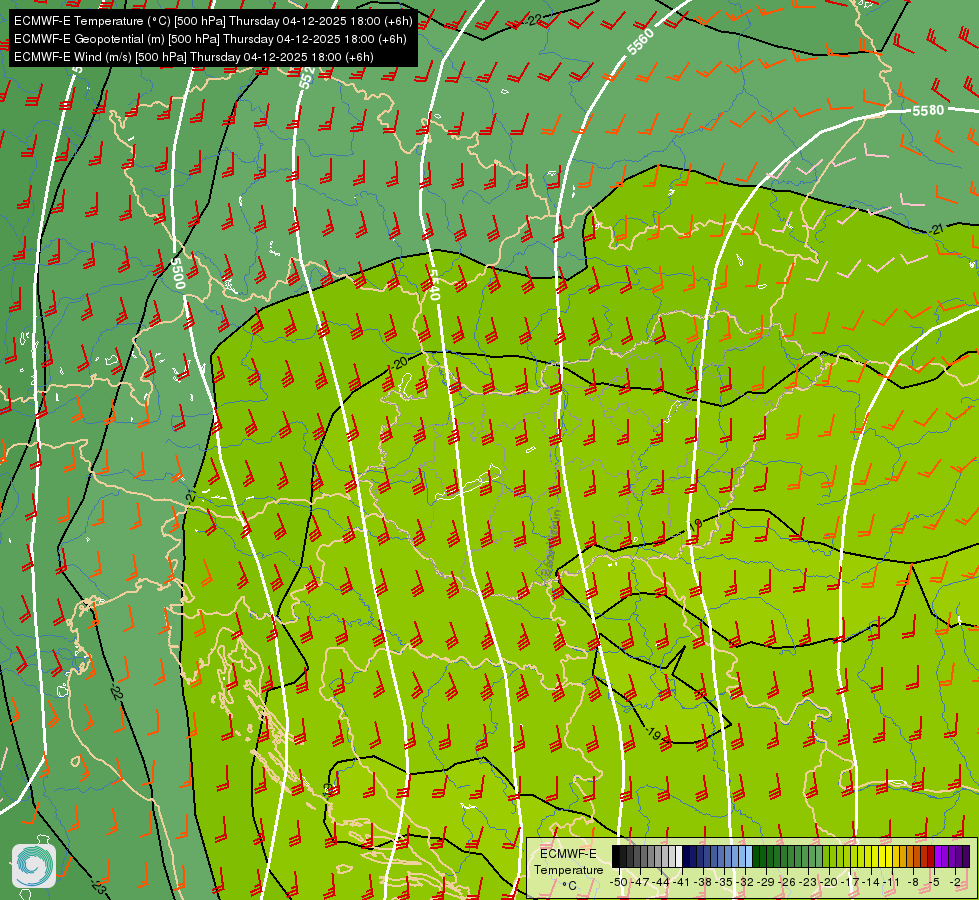
Task: Click the 5500 geopotential contour label
Action: (178, 274)
